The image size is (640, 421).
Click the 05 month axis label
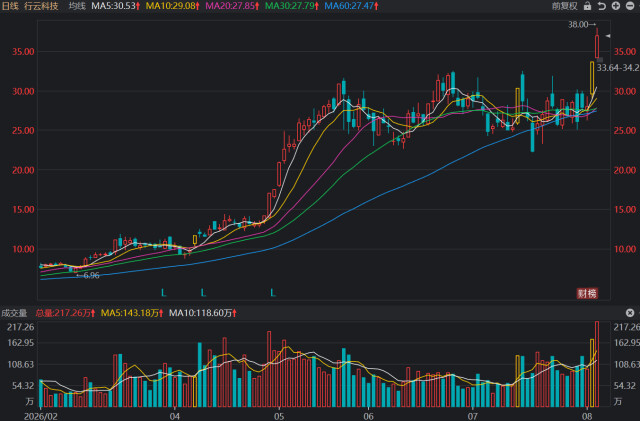[279, 416]
